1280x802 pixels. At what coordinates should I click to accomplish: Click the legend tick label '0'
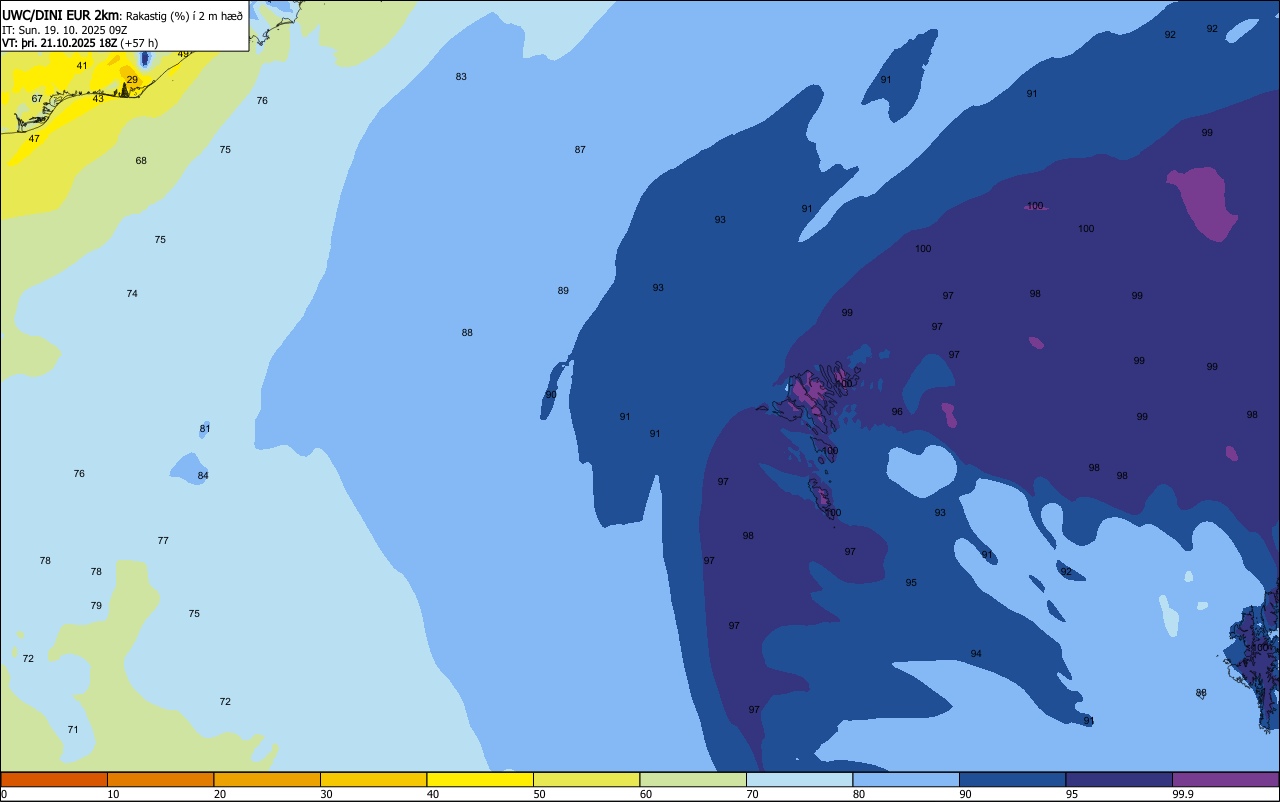tap(4, 794)
